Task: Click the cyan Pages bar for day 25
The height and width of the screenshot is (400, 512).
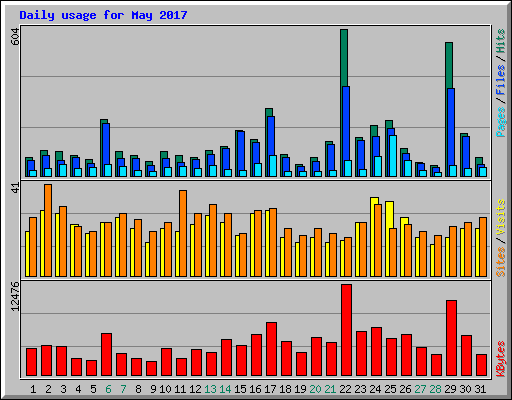Action: pyautogui.click(x=393, y=156)
